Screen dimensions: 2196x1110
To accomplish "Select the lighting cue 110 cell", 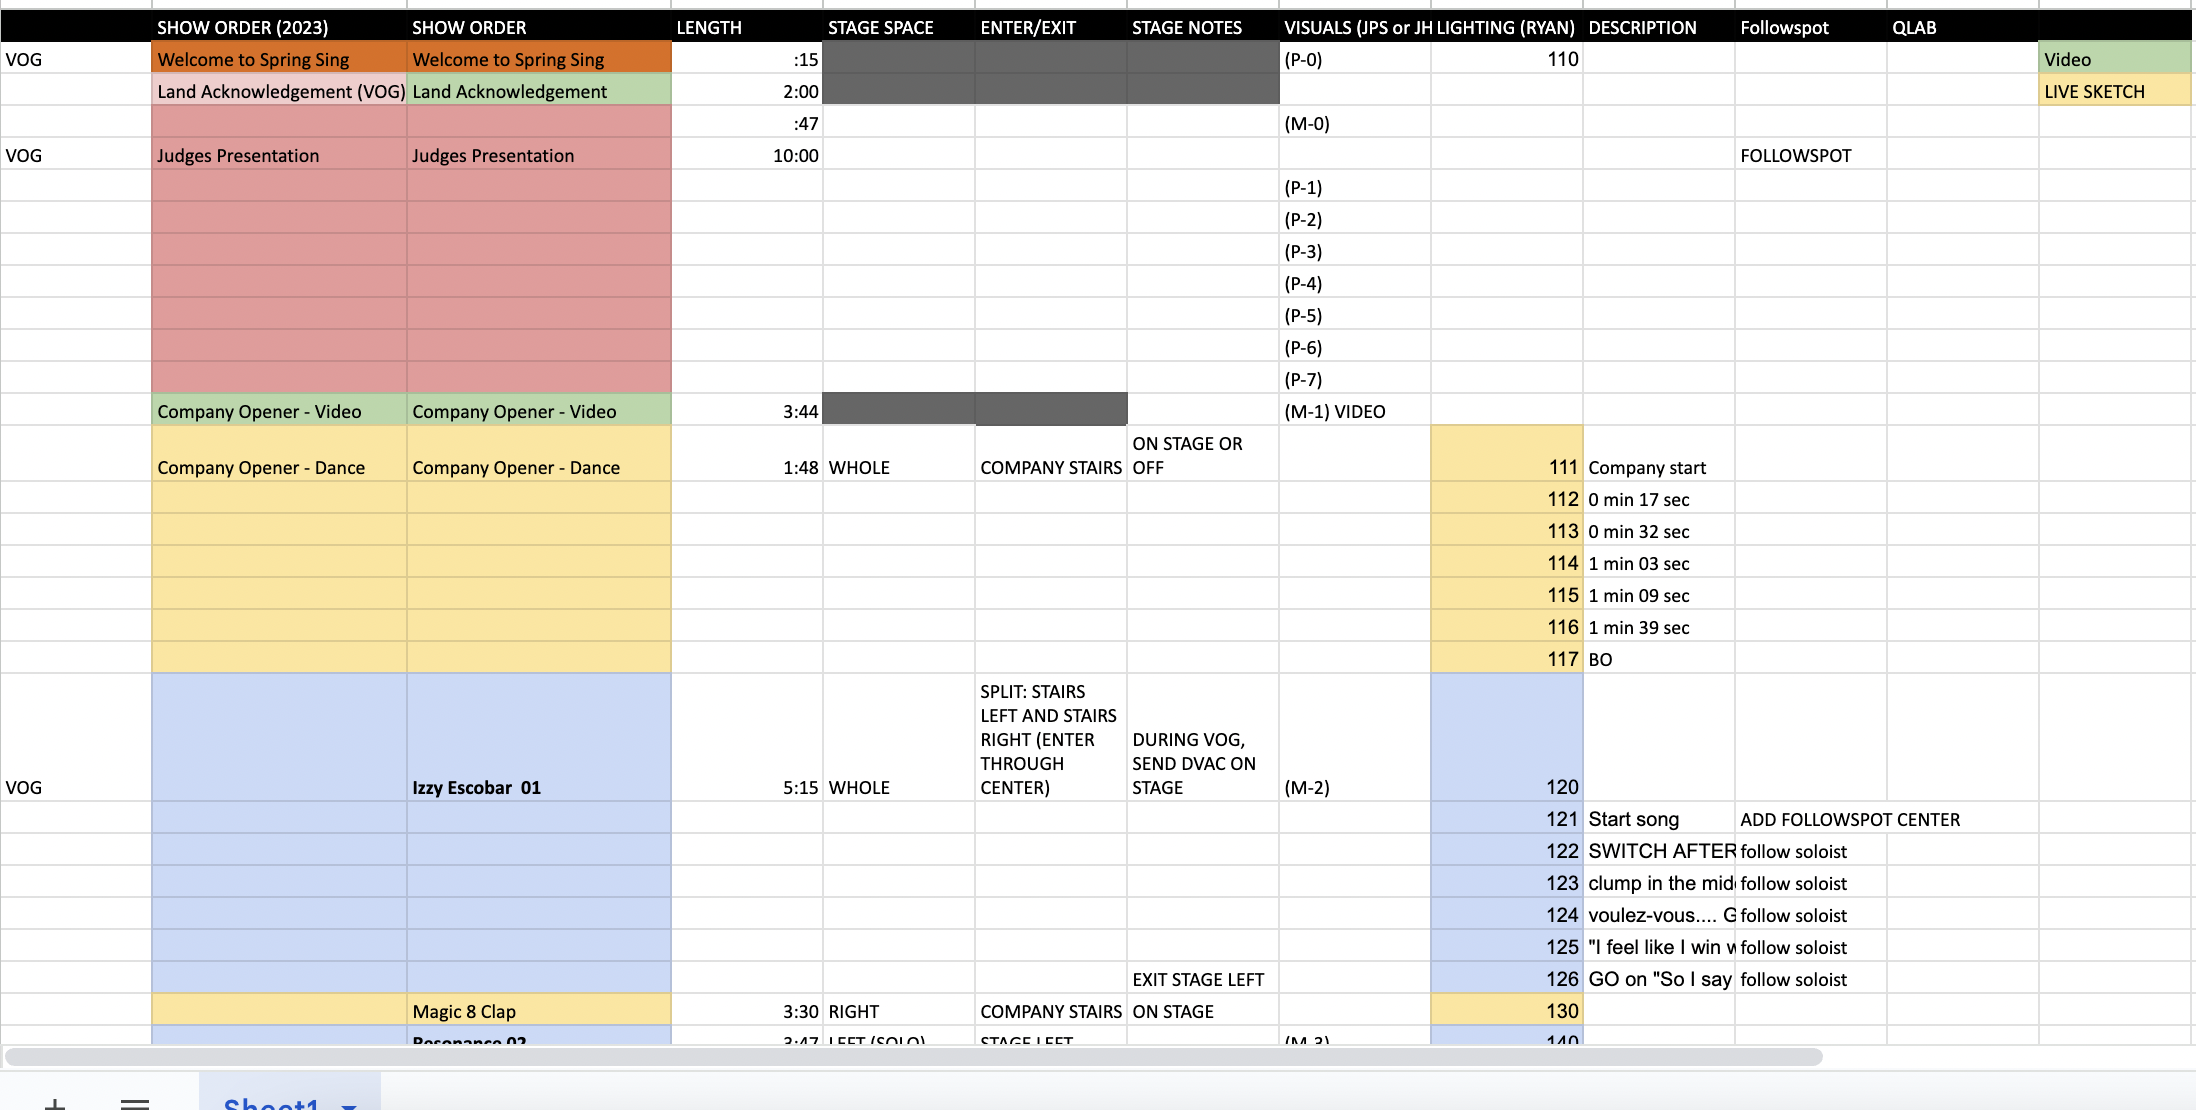I will coord(1506,58).
